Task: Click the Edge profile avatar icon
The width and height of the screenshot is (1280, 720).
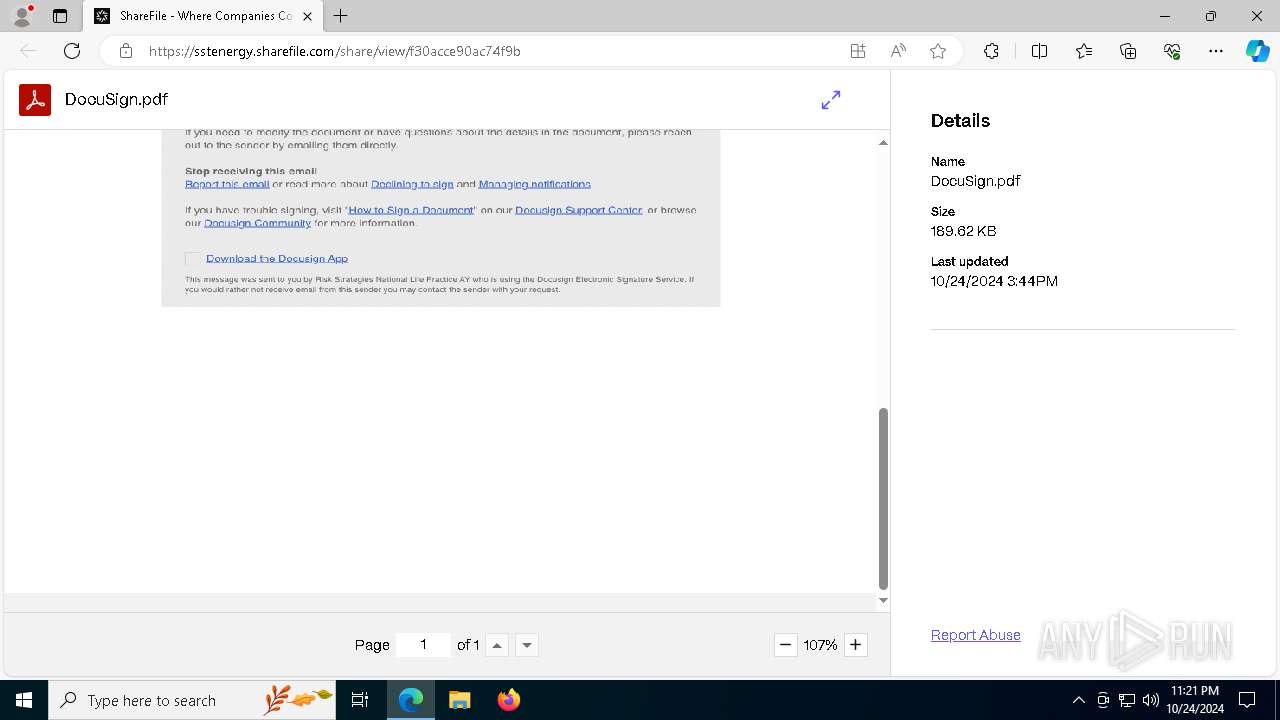Action: [x=22, y=16]
